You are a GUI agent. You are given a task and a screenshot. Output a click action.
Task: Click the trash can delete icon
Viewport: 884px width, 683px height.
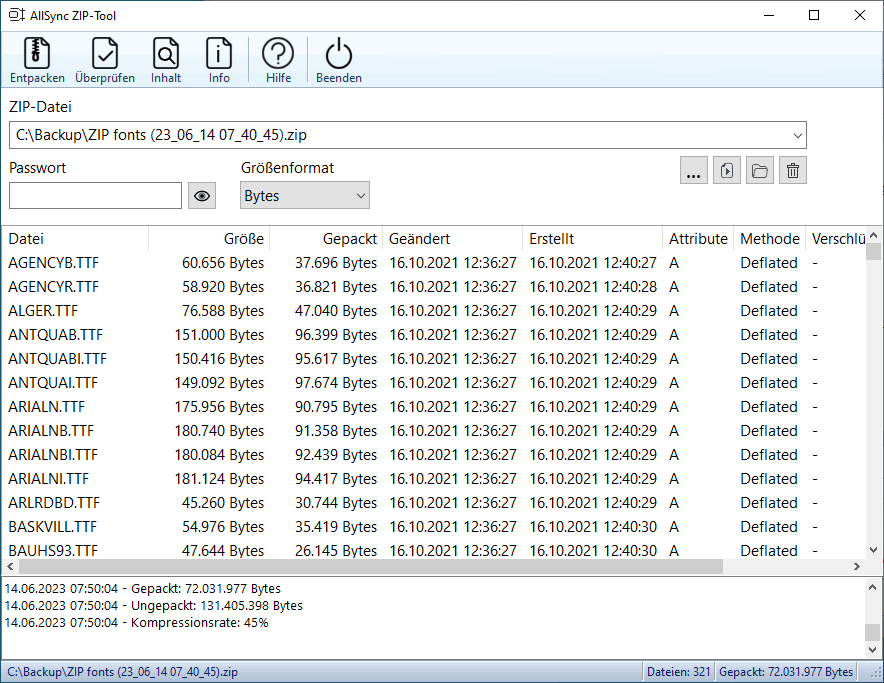point(793,170)
